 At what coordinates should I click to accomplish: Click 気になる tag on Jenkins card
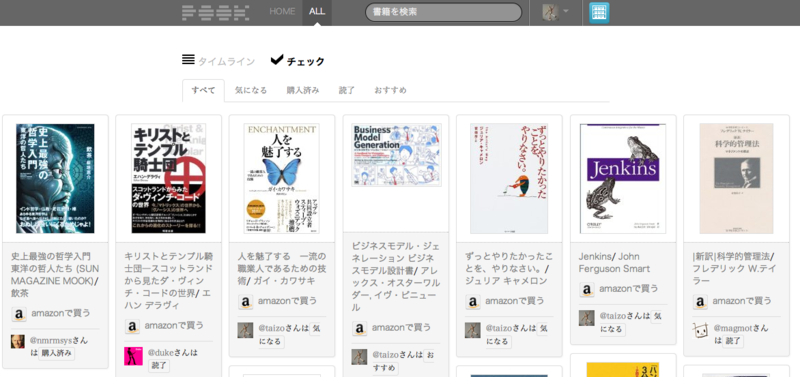click(x=630, y=323)
